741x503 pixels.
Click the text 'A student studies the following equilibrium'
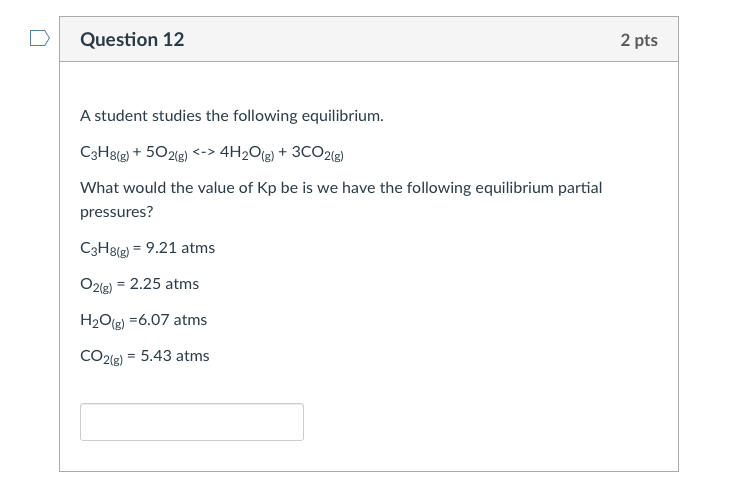(x=231, y=116)
